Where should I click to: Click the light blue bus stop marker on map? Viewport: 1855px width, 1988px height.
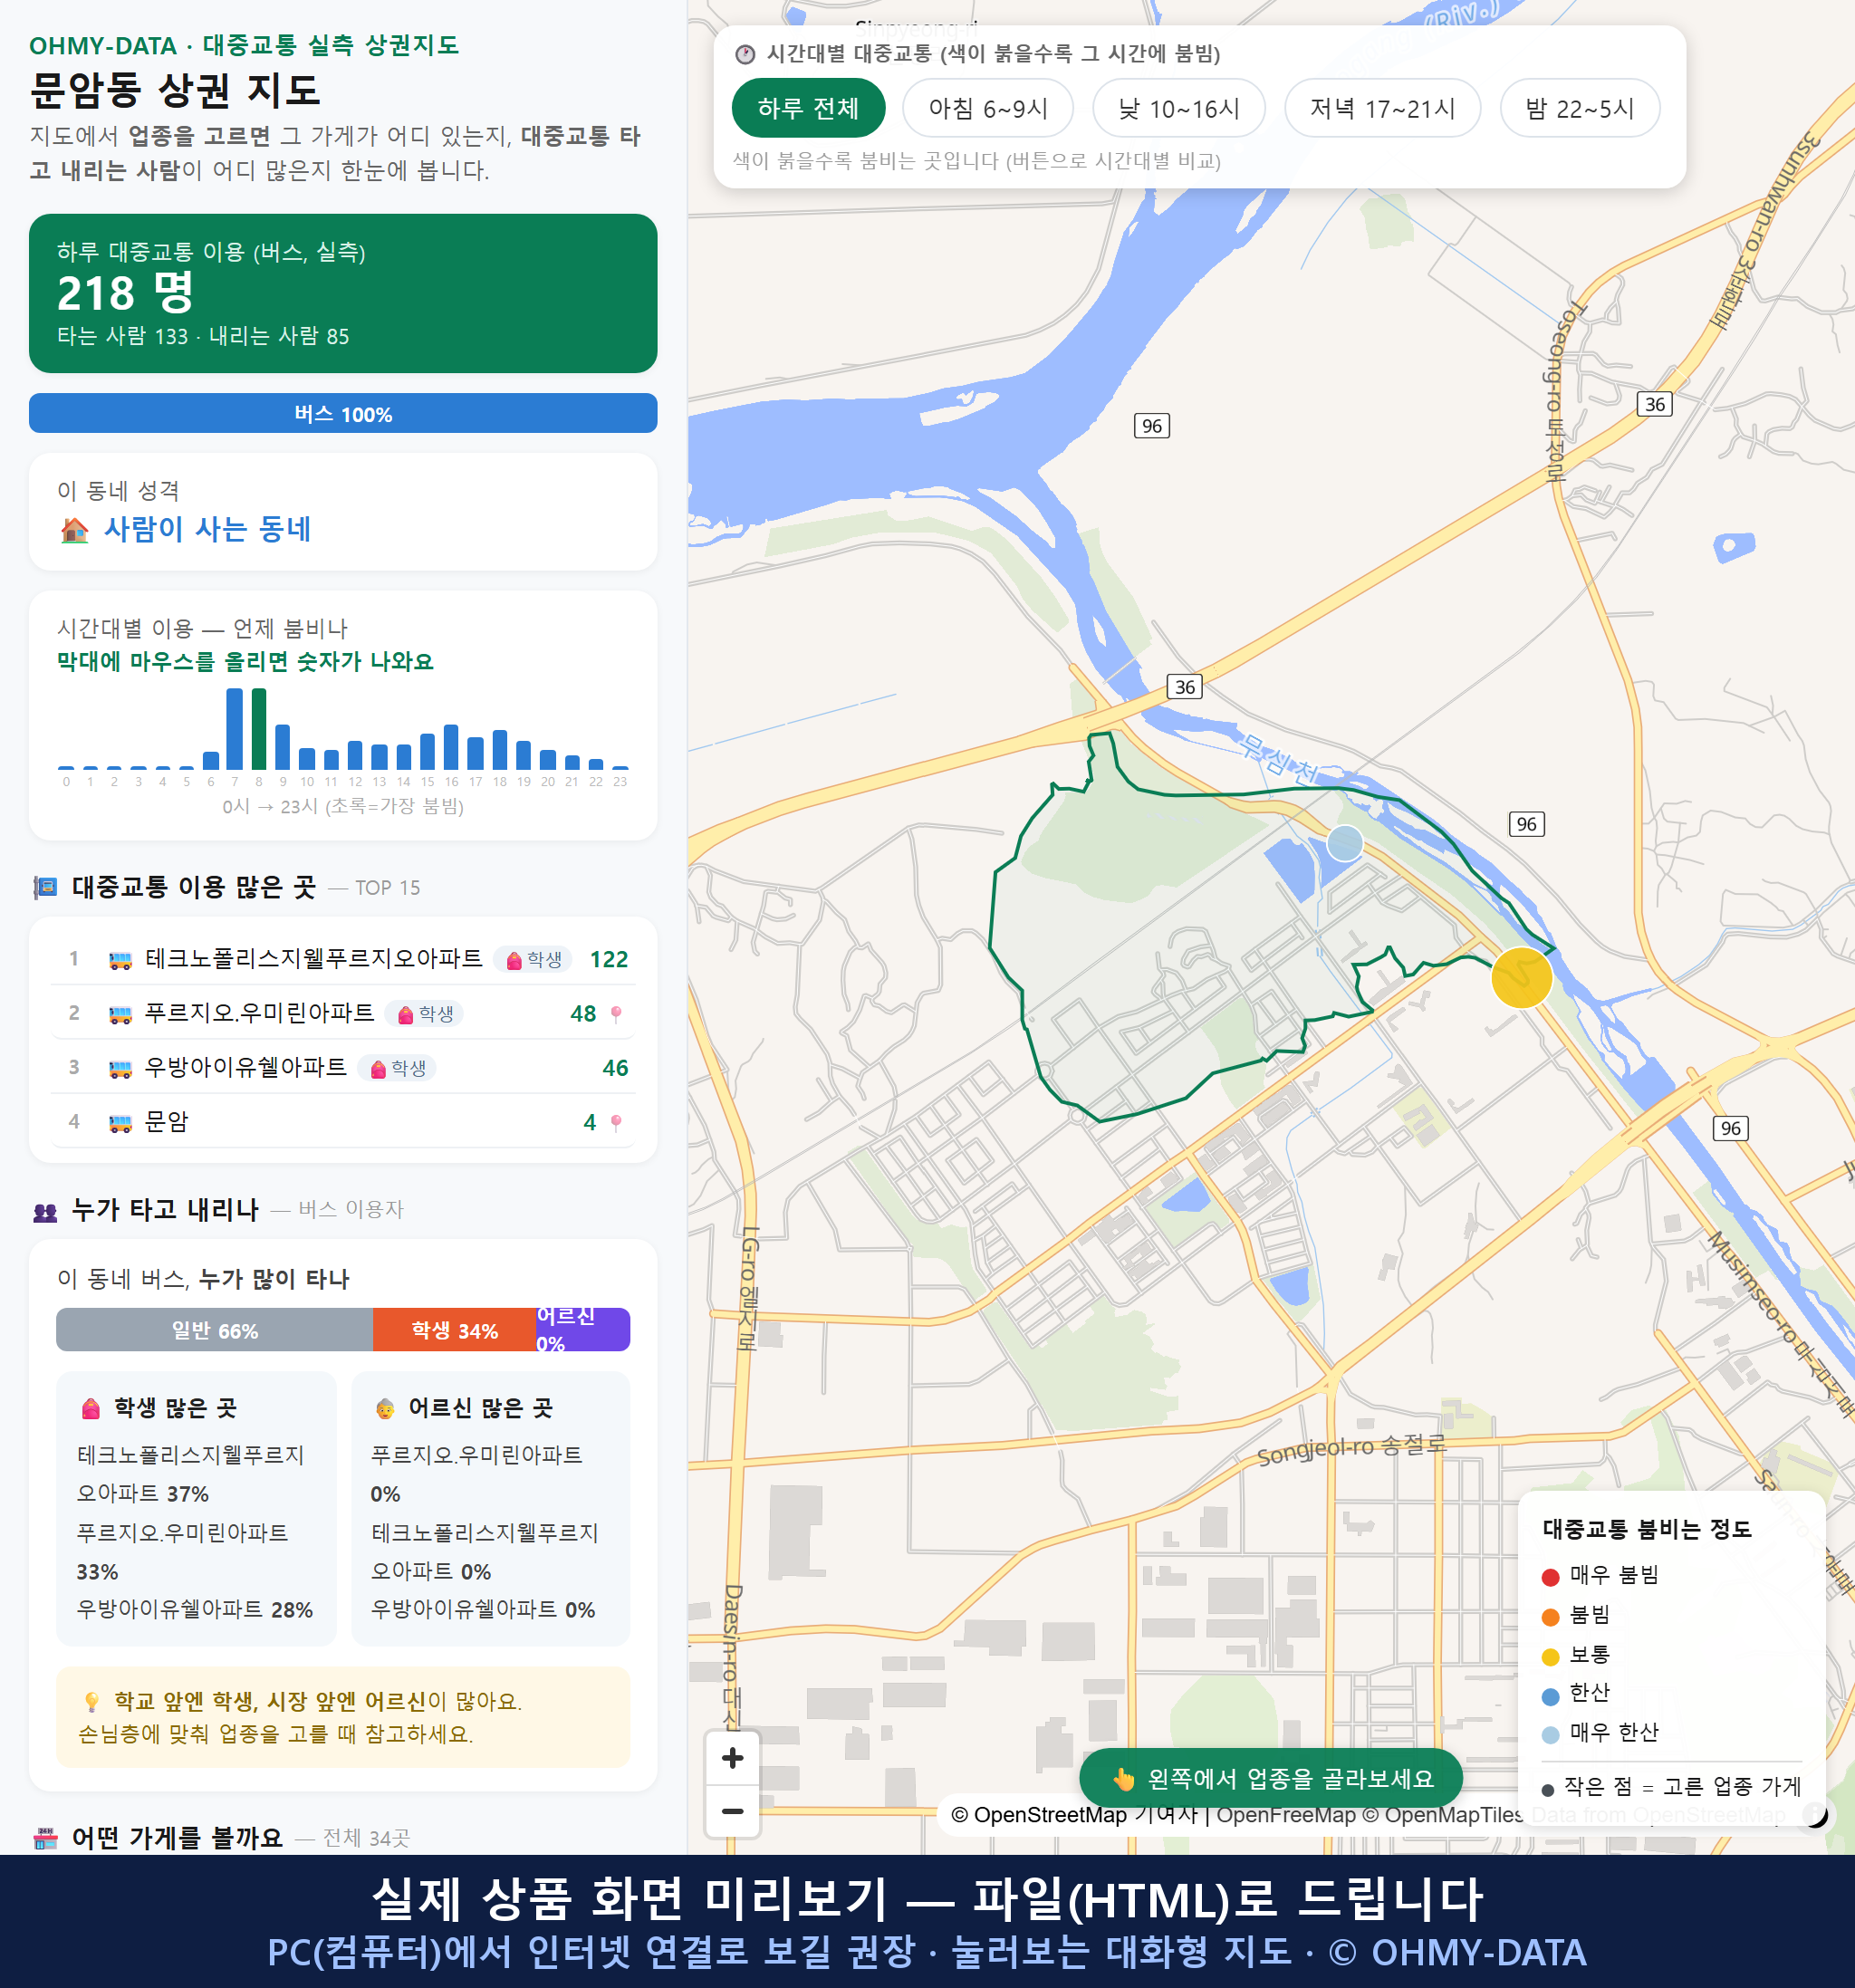1344,843
